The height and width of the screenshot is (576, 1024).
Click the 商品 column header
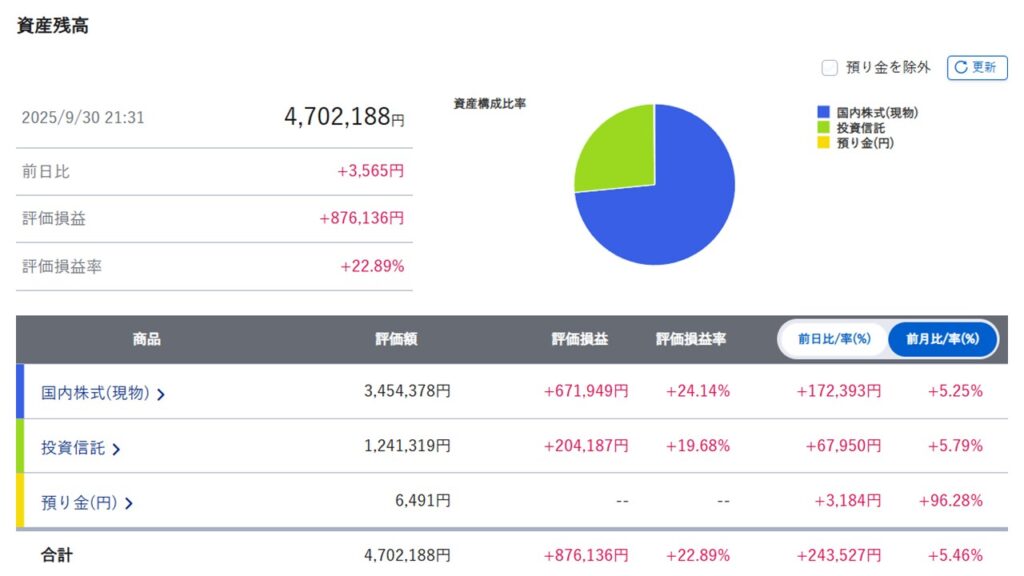(146, 339)
